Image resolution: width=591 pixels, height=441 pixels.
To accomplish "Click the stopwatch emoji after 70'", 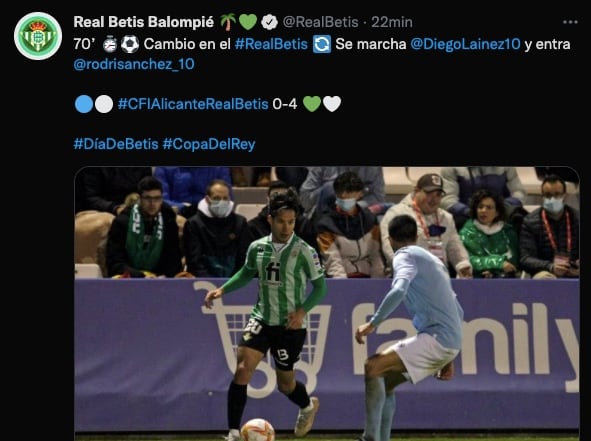I will point(110,44).
